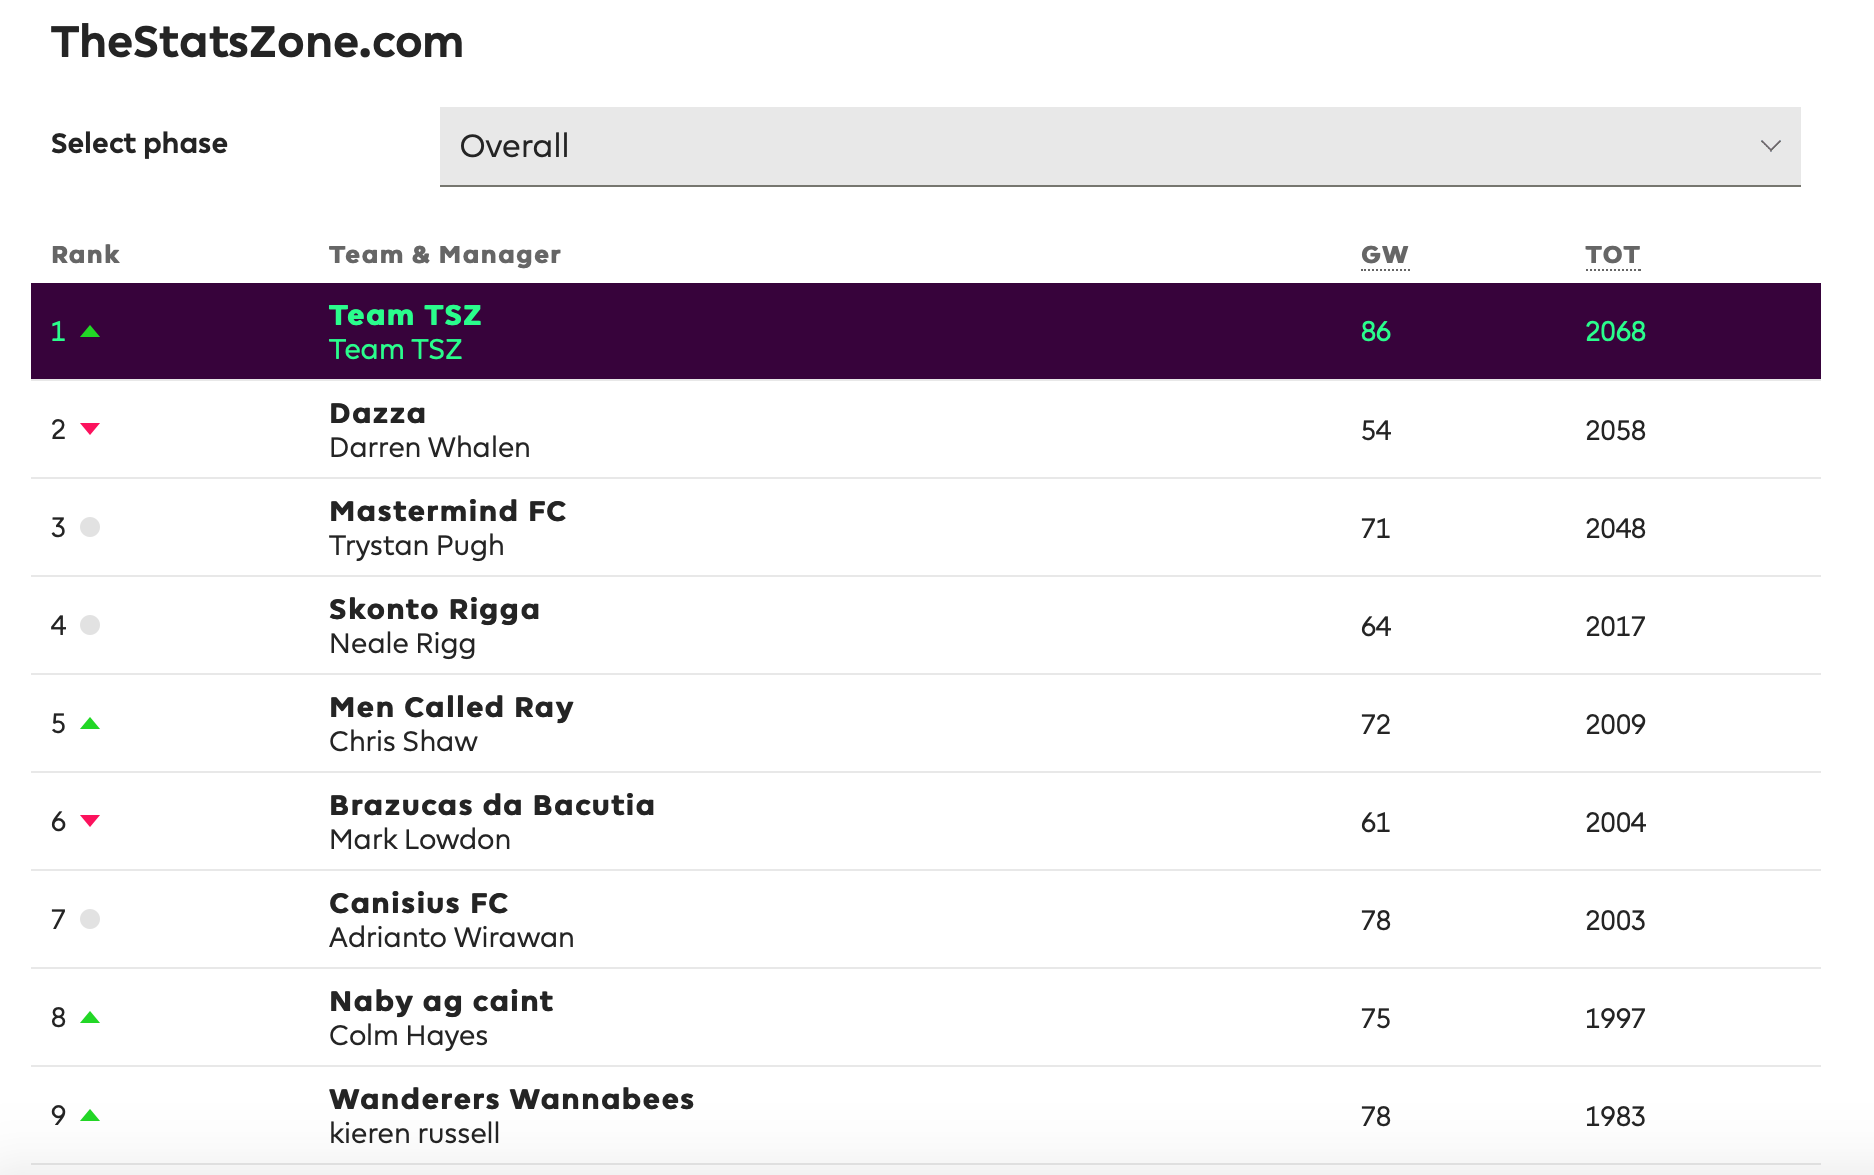Screen dimensions: 1874x1175
Task: Click grey unchanged dot beside rank 4
Action: [x=90, y=625]
